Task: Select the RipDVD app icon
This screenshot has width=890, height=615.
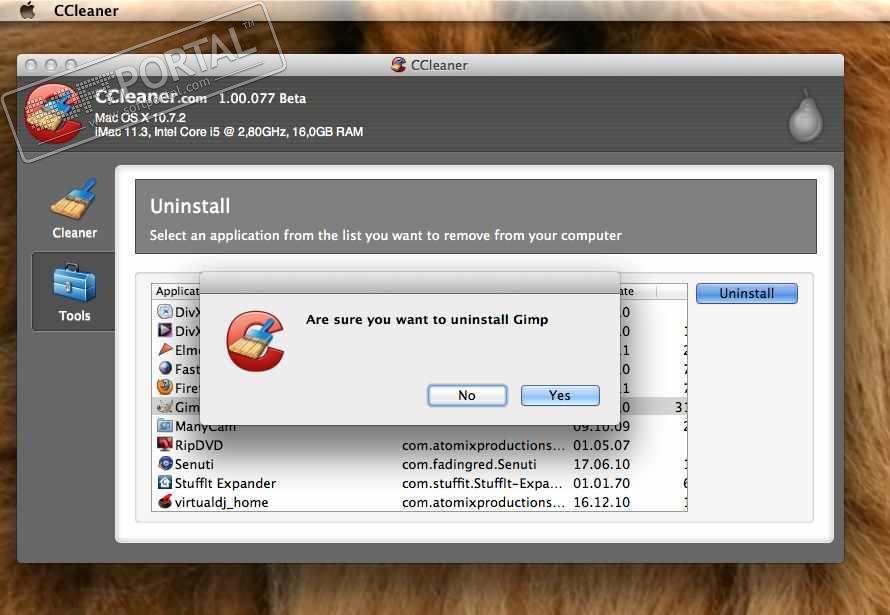Action: coord(165,444)
